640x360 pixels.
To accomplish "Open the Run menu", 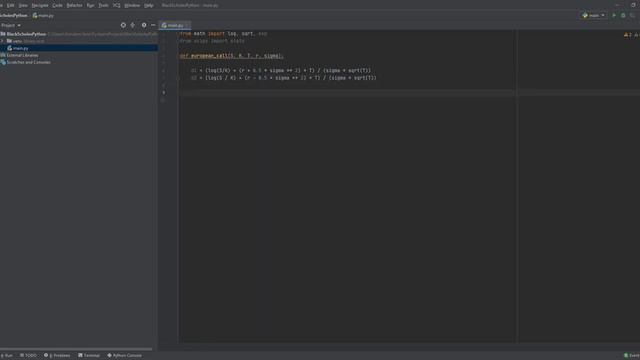I will pyautogui.click(x=90, y=5).
